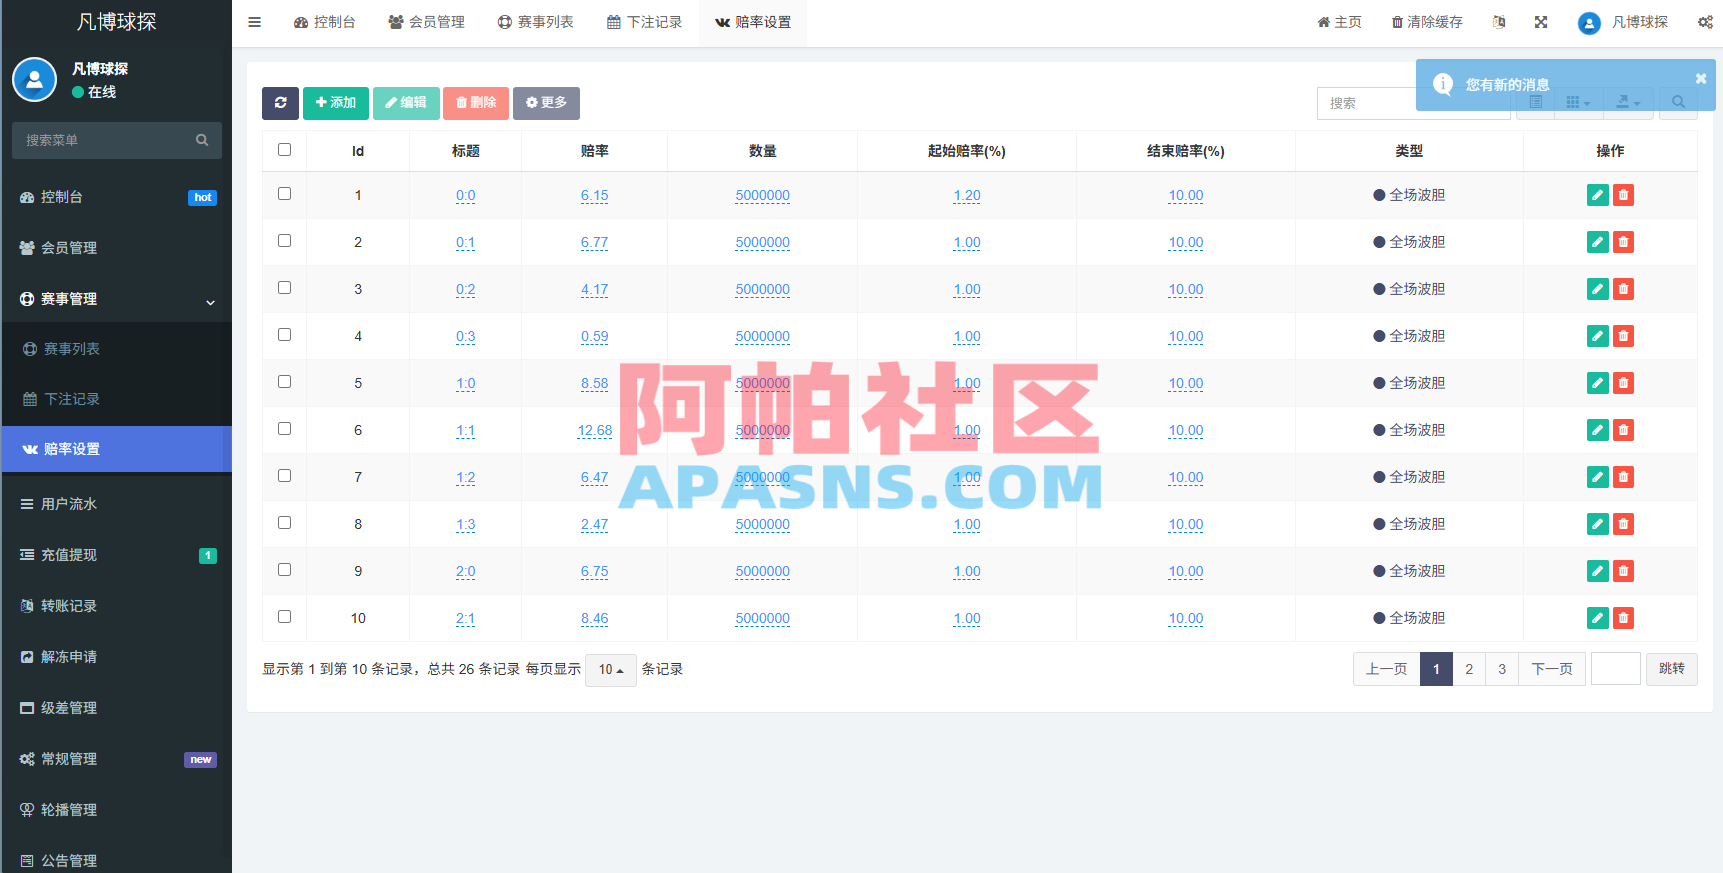This screenshot has width=1723, height=873.
Task: Check the checkbox for row Id 4
Action: pos(284,335)
